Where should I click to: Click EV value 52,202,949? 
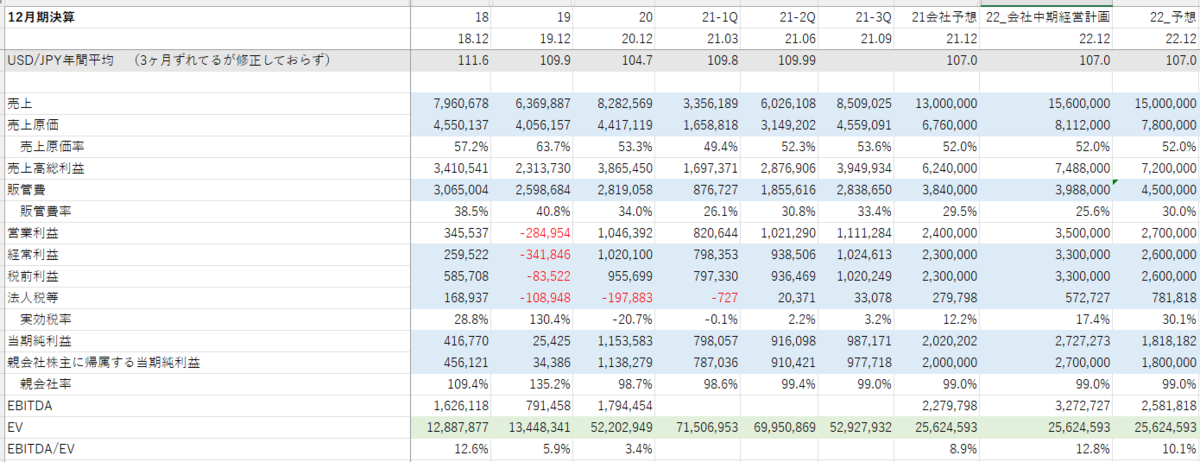click(621, 426)
